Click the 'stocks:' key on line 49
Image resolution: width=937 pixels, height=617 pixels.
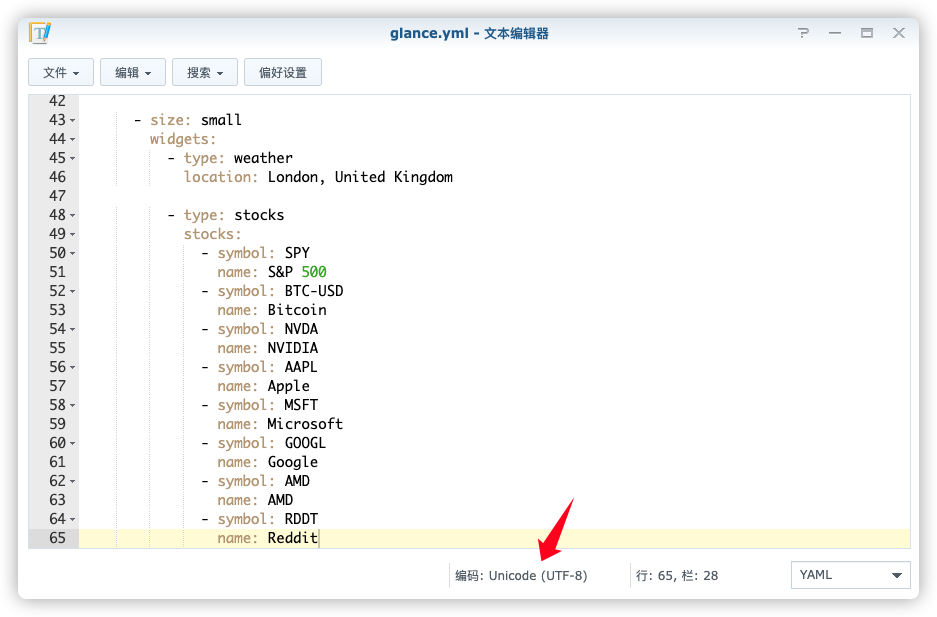212,234
